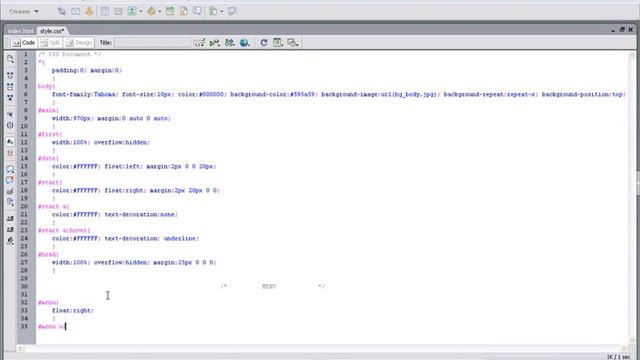Click the horizontal scrollbar below the code
Screen dimensions: 640x360
pos(322,348)
